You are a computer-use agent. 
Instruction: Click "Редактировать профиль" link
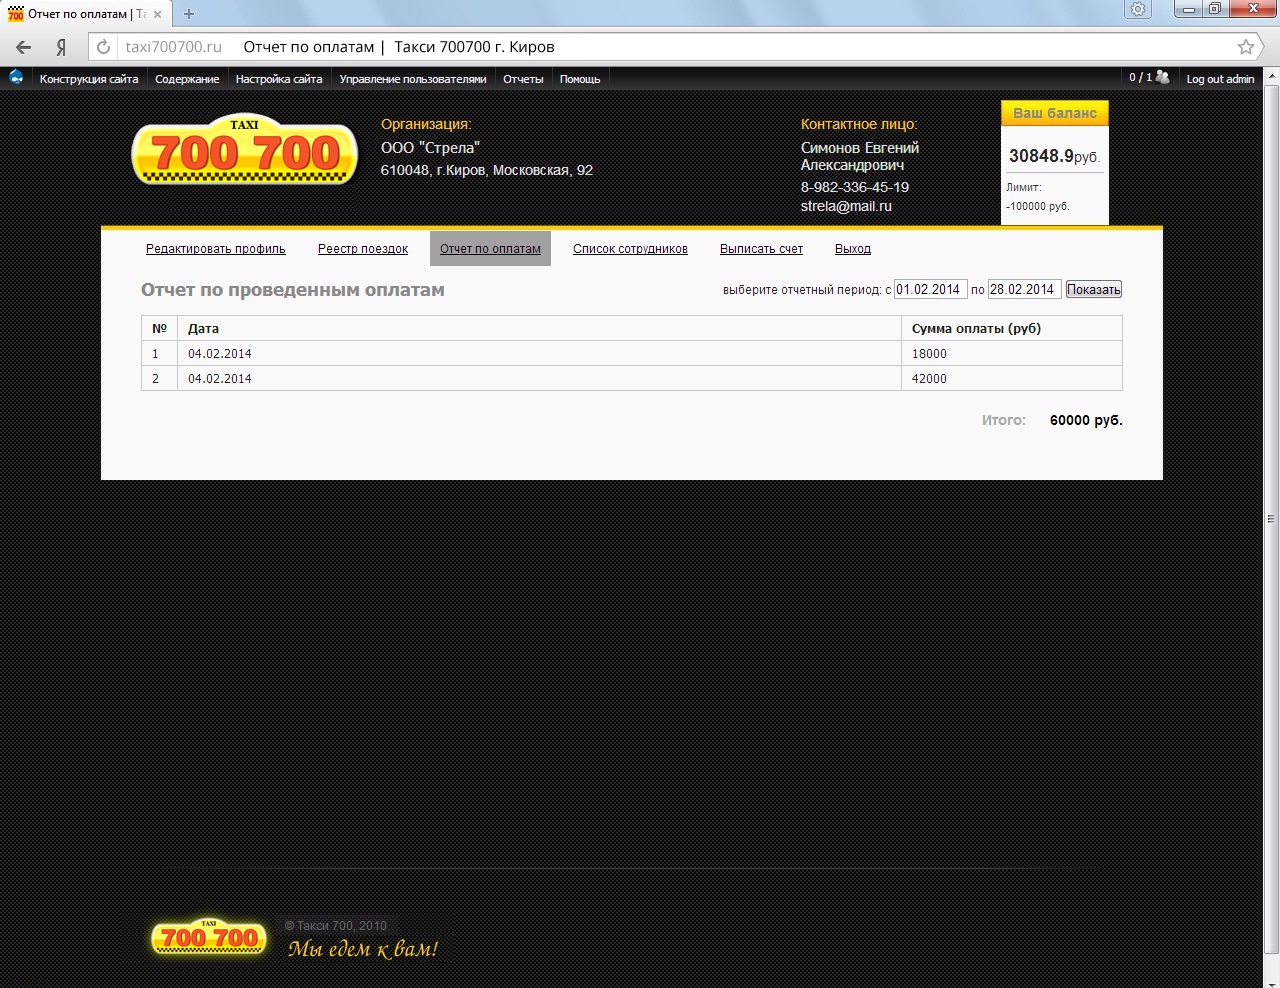coord(216,249)
